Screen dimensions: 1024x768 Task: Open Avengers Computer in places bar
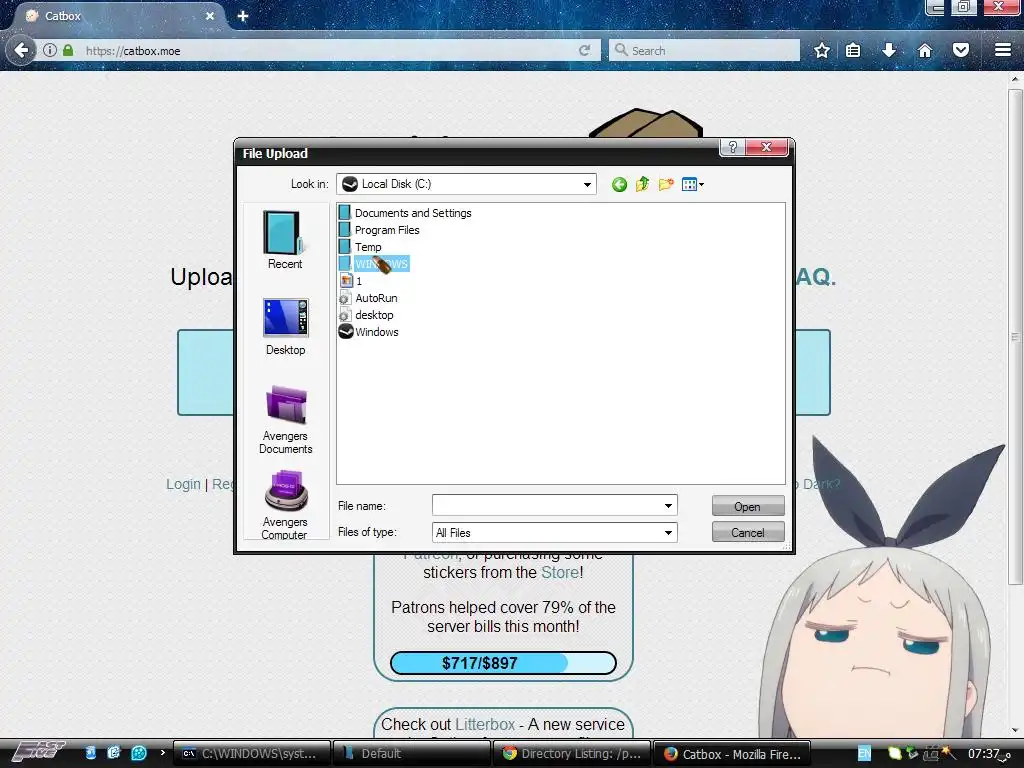pyautogui.click(x=285, y=504)
